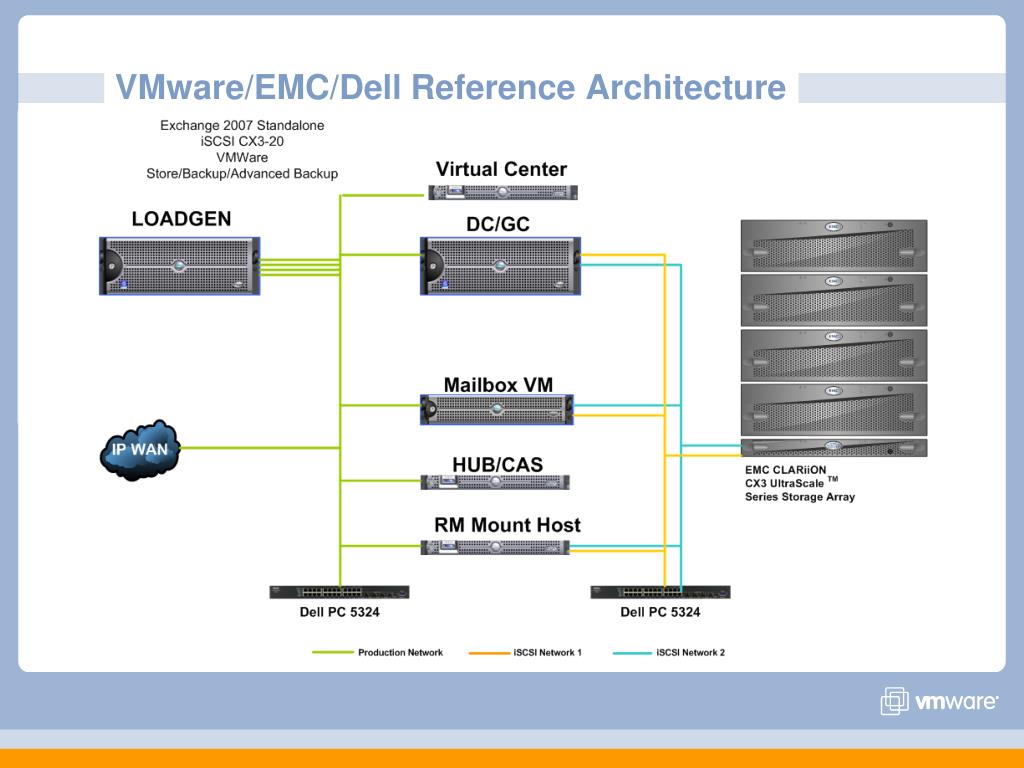Select the production network Dell PC 5324 switch icon
1024x768 pixels.
(x=340, y=592)
